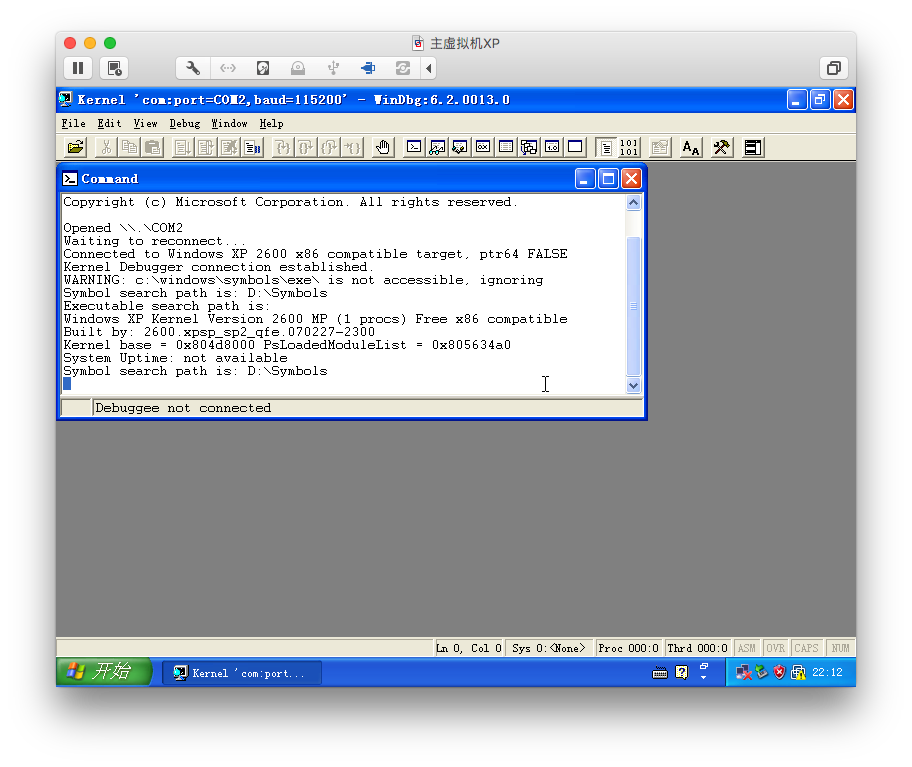Open the Locals window icon
This screenshot has height=767, width=912.
pos(459,147)
